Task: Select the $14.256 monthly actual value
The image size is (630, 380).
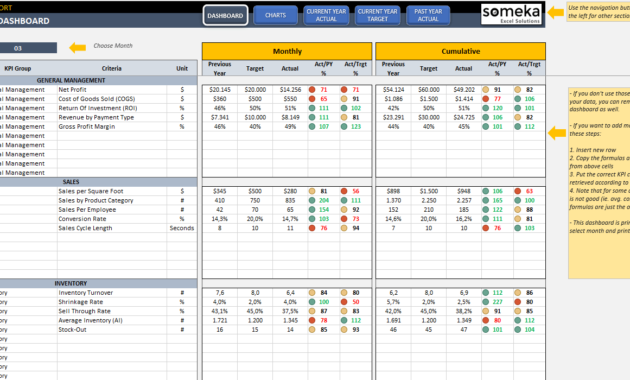Action: [x=290, y=90]
